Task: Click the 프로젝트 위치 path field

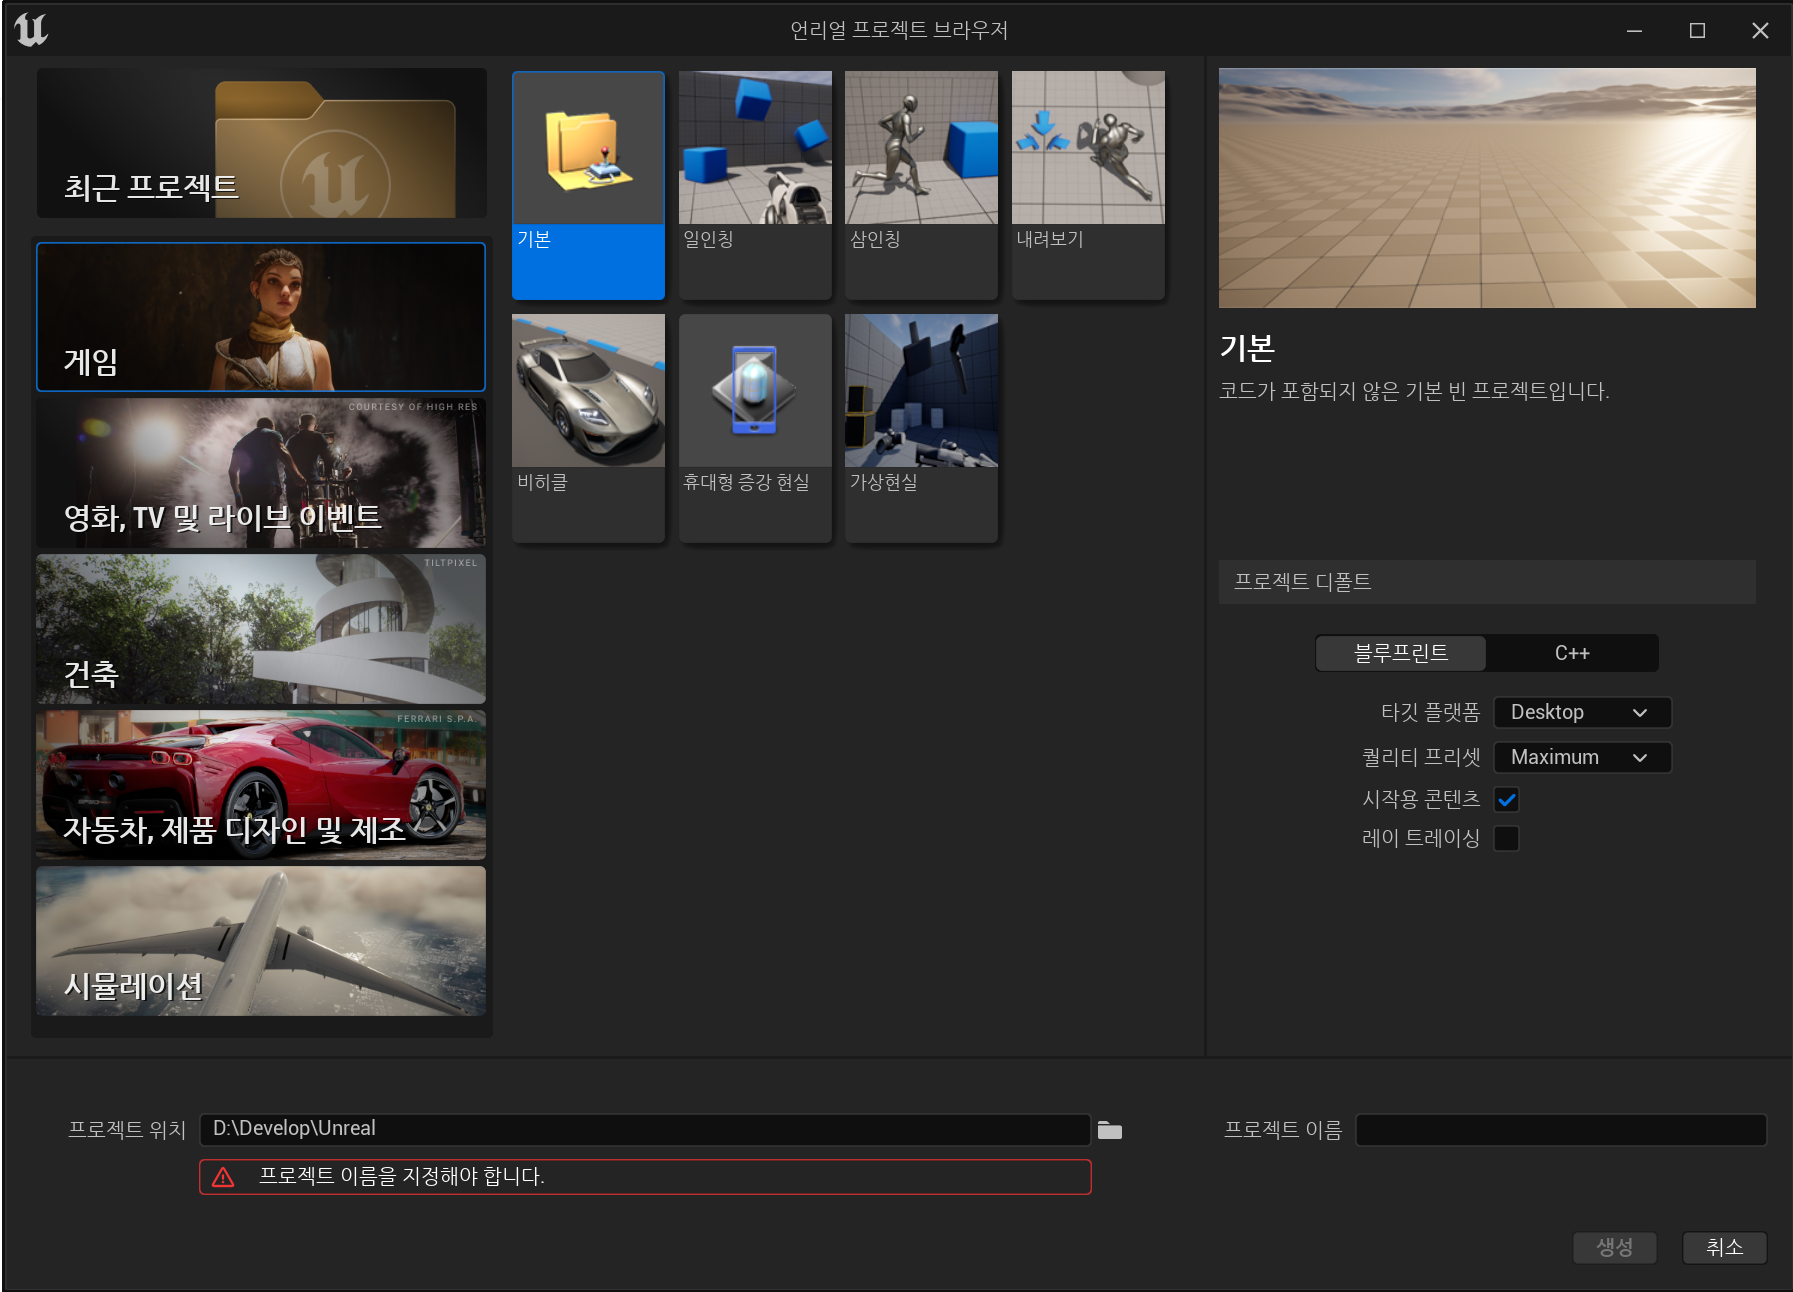Action: (645, 1129)
